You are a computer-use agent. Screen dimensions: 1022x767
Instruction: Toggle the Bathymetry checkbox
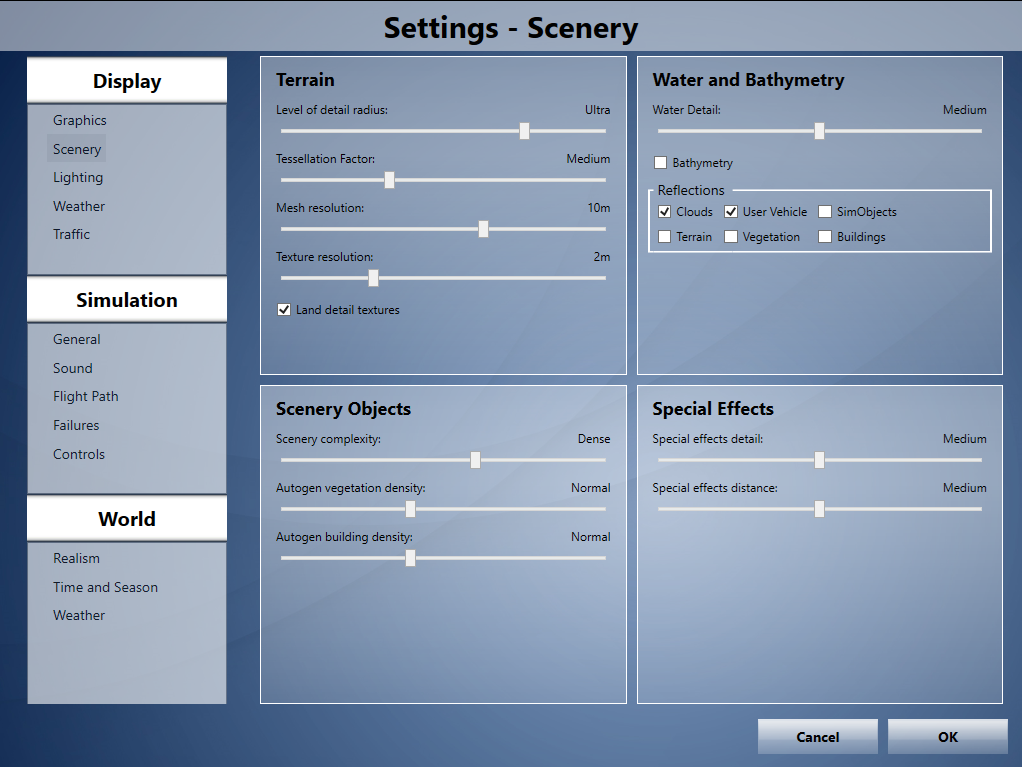click(x=660, y=162)
